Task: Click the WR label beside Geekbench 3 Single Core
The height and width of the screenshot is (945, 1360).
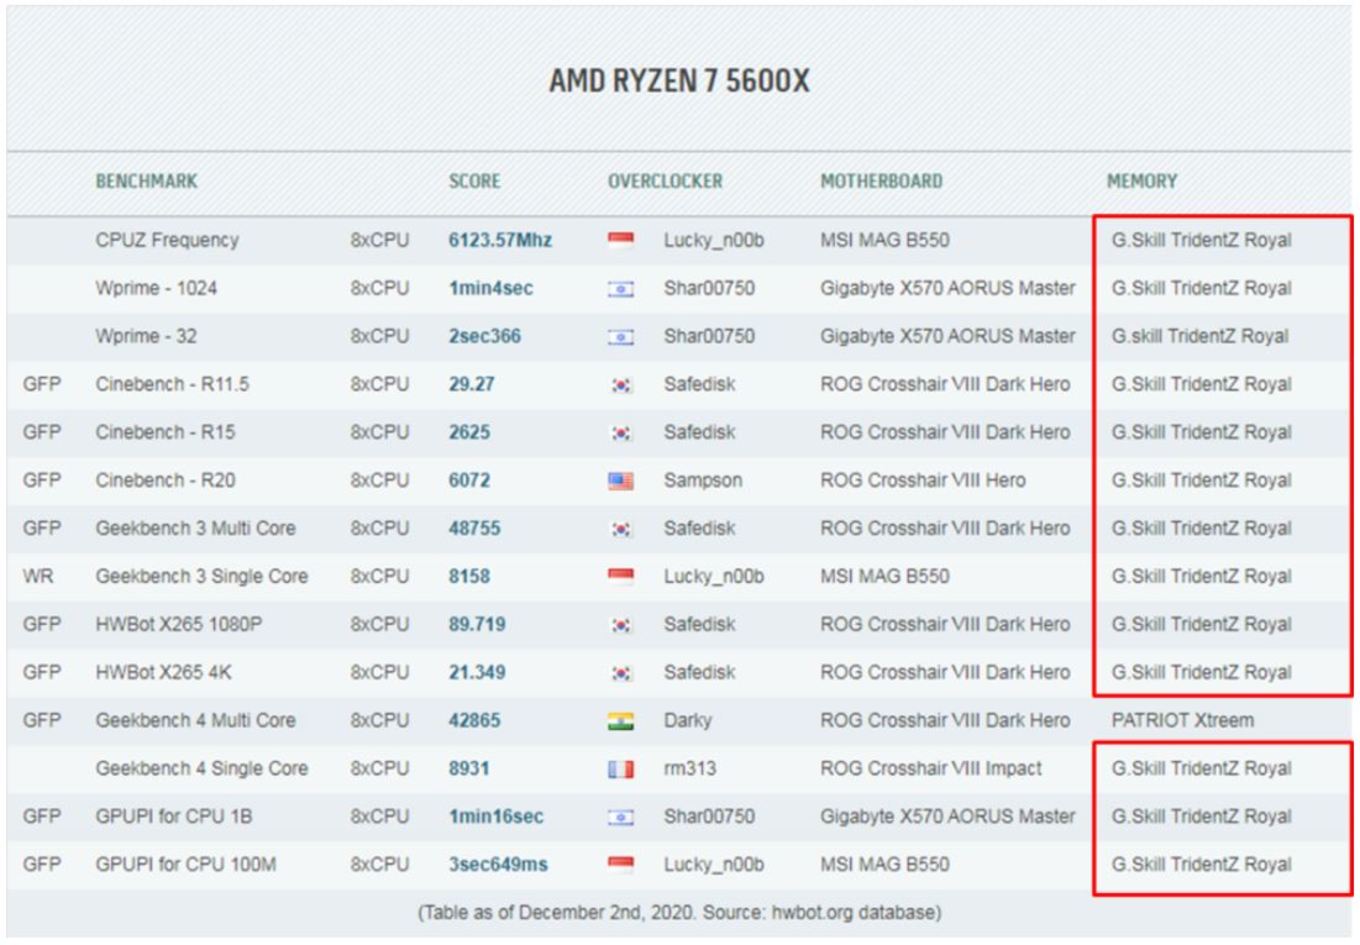Action: (38, 576)
